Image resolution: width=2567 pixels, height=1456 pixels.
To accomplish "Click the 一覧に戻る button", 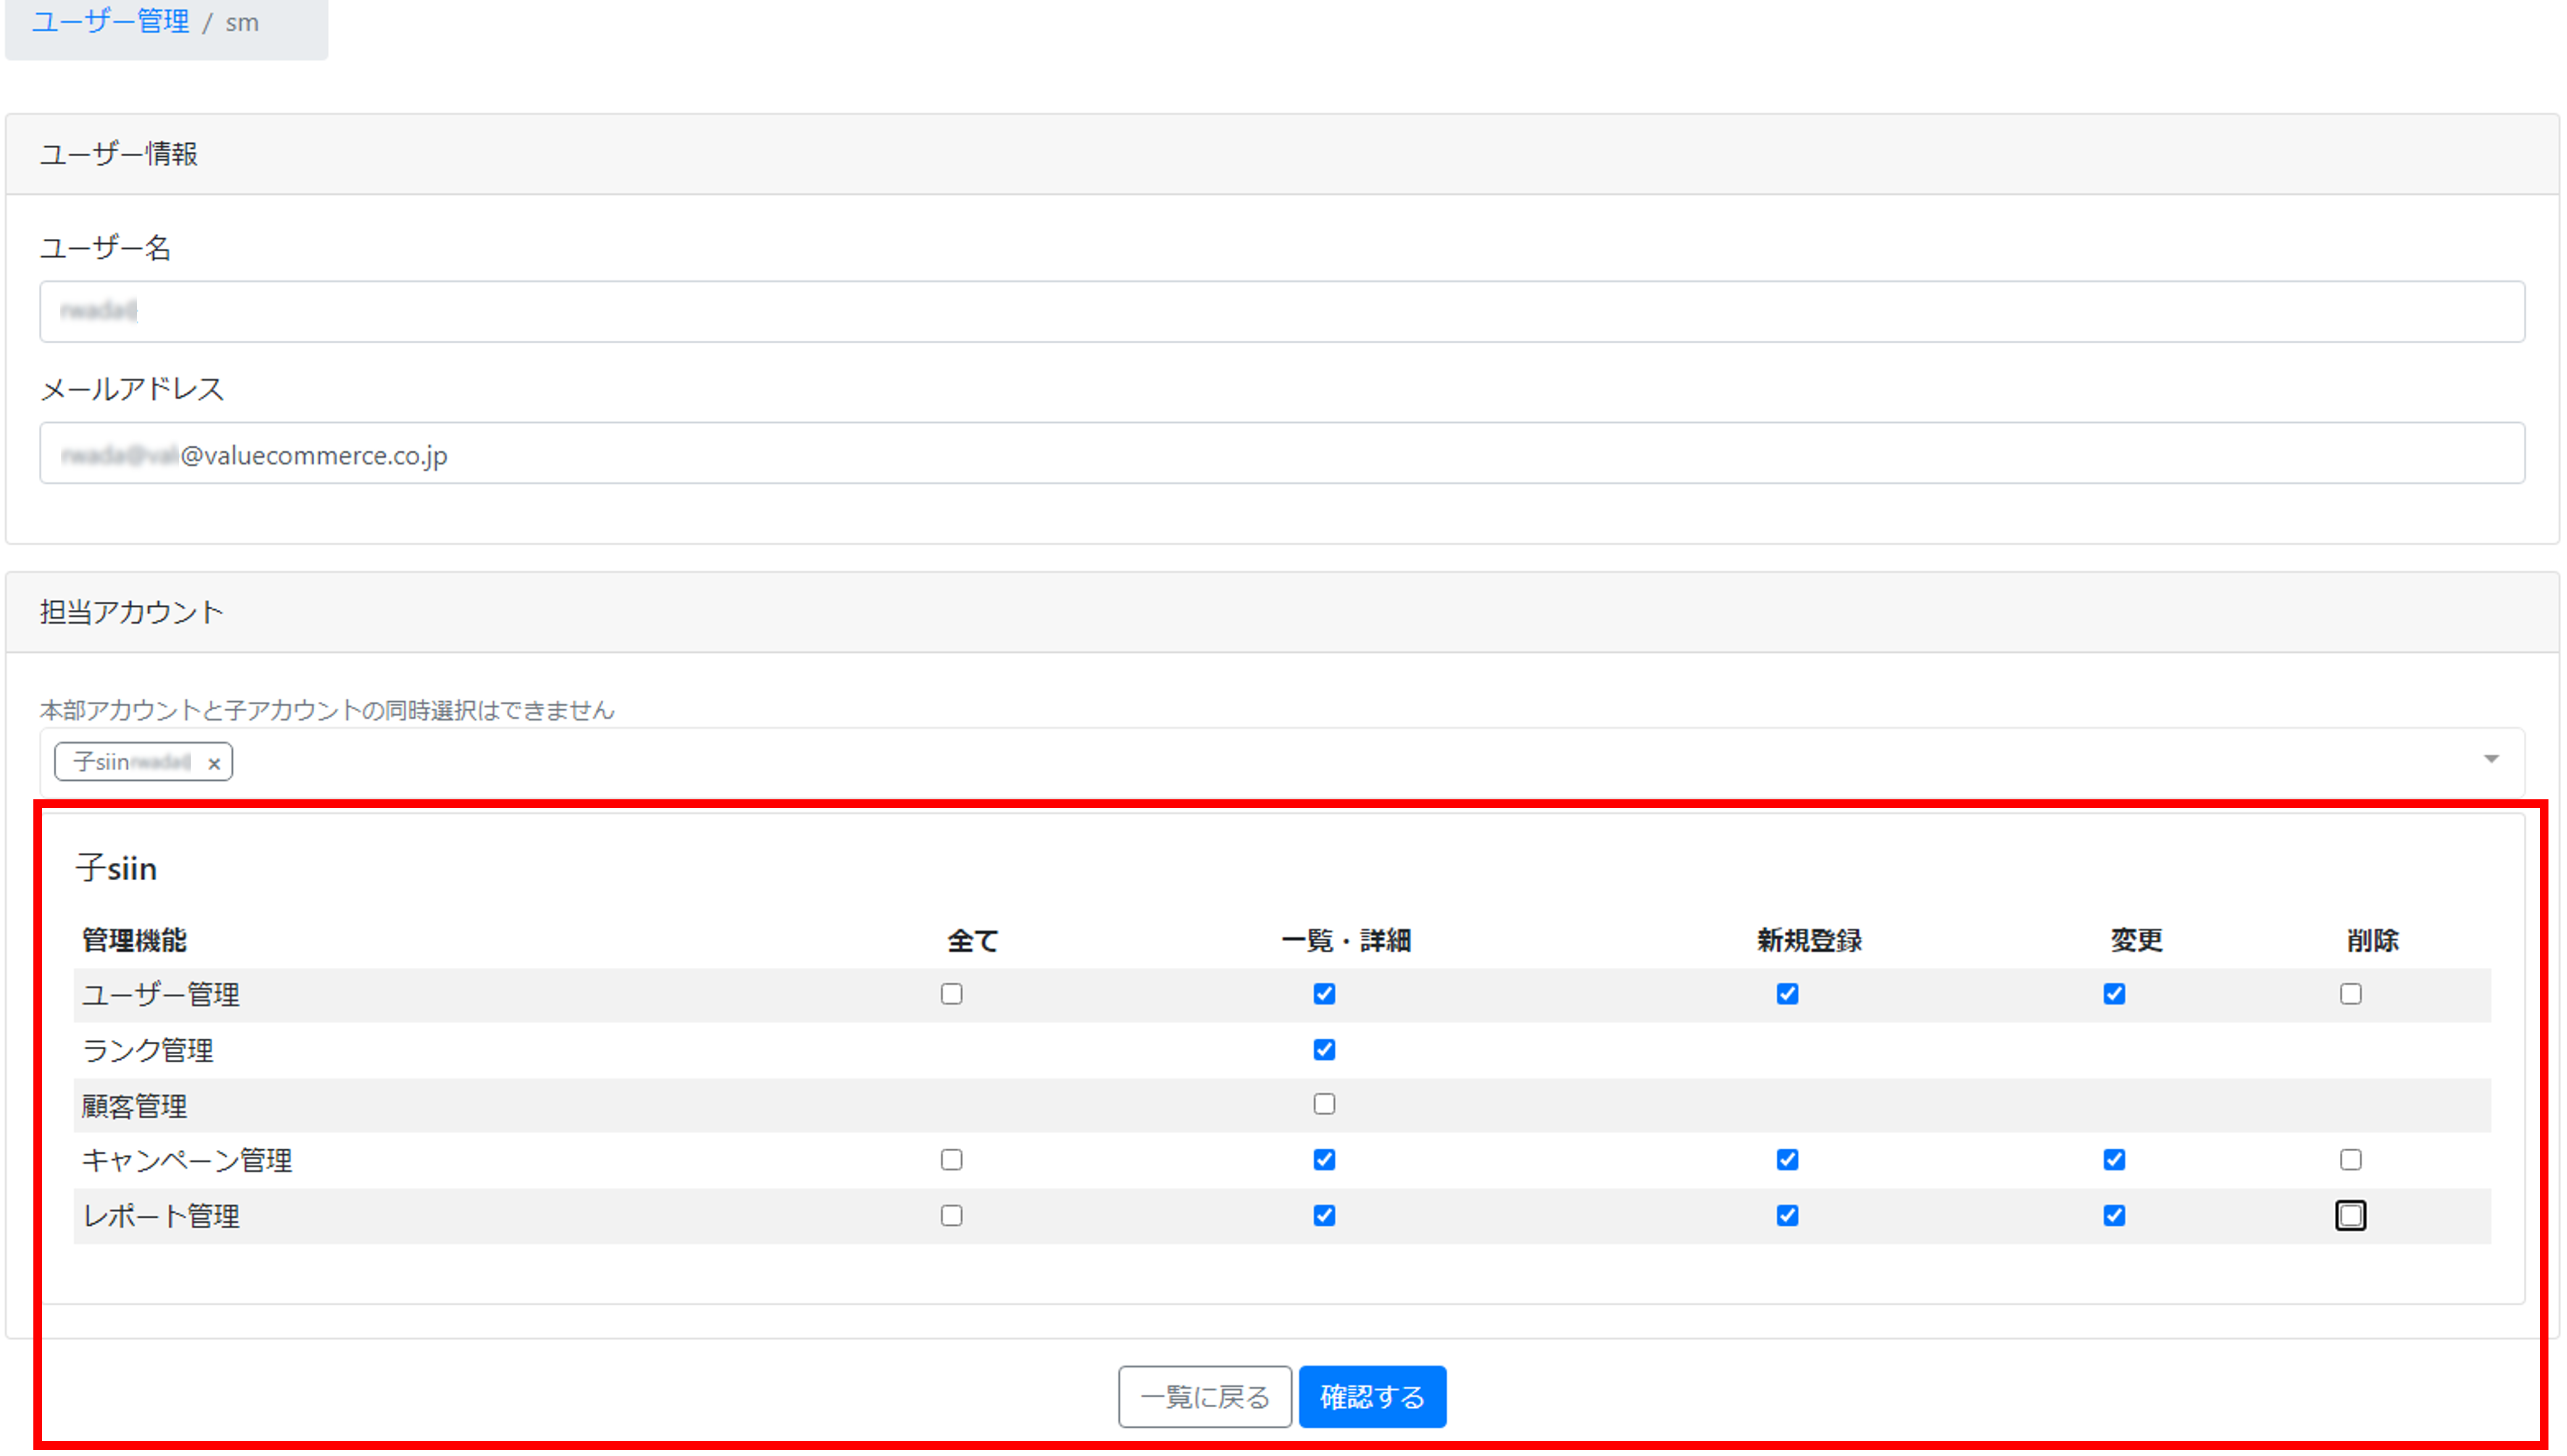I will coord(1205,1397).
